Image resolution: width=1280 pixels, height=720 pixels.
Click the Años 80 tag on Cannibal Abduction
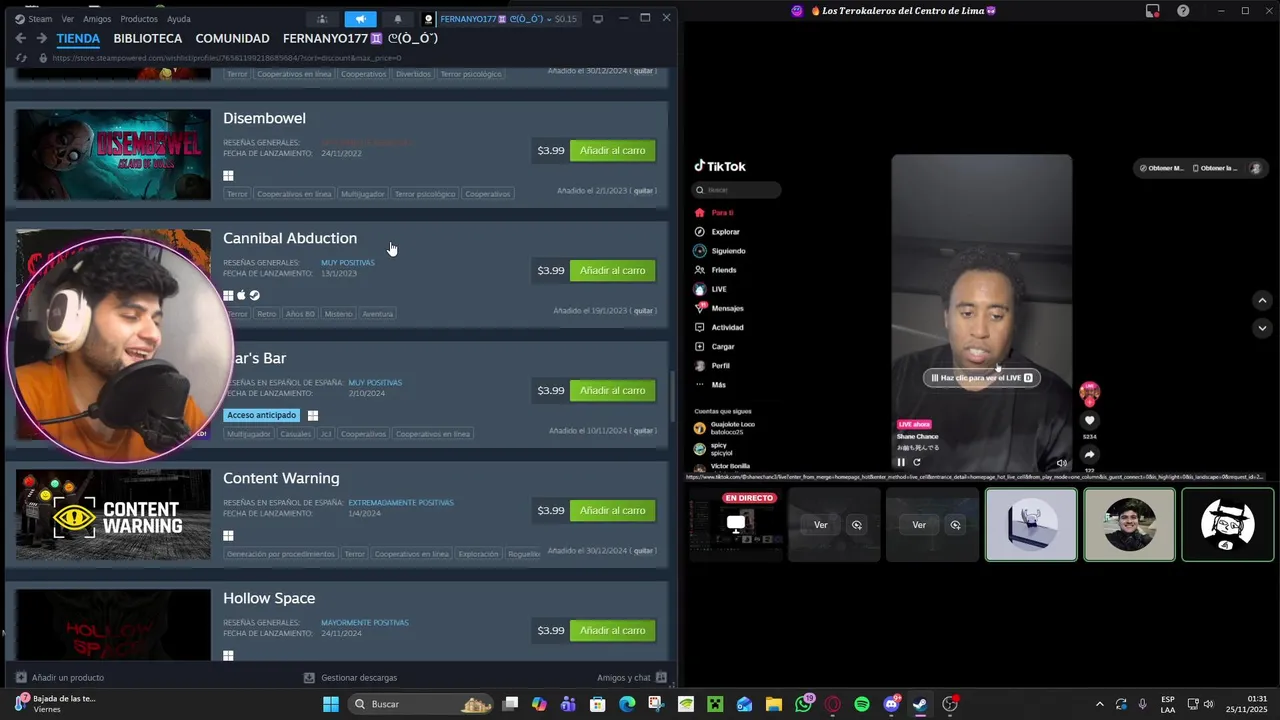point(300,314)
